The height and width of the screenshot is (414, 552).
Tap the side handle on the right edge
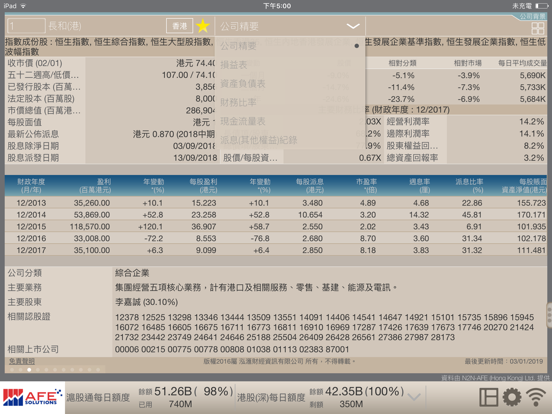pos(549,315)
